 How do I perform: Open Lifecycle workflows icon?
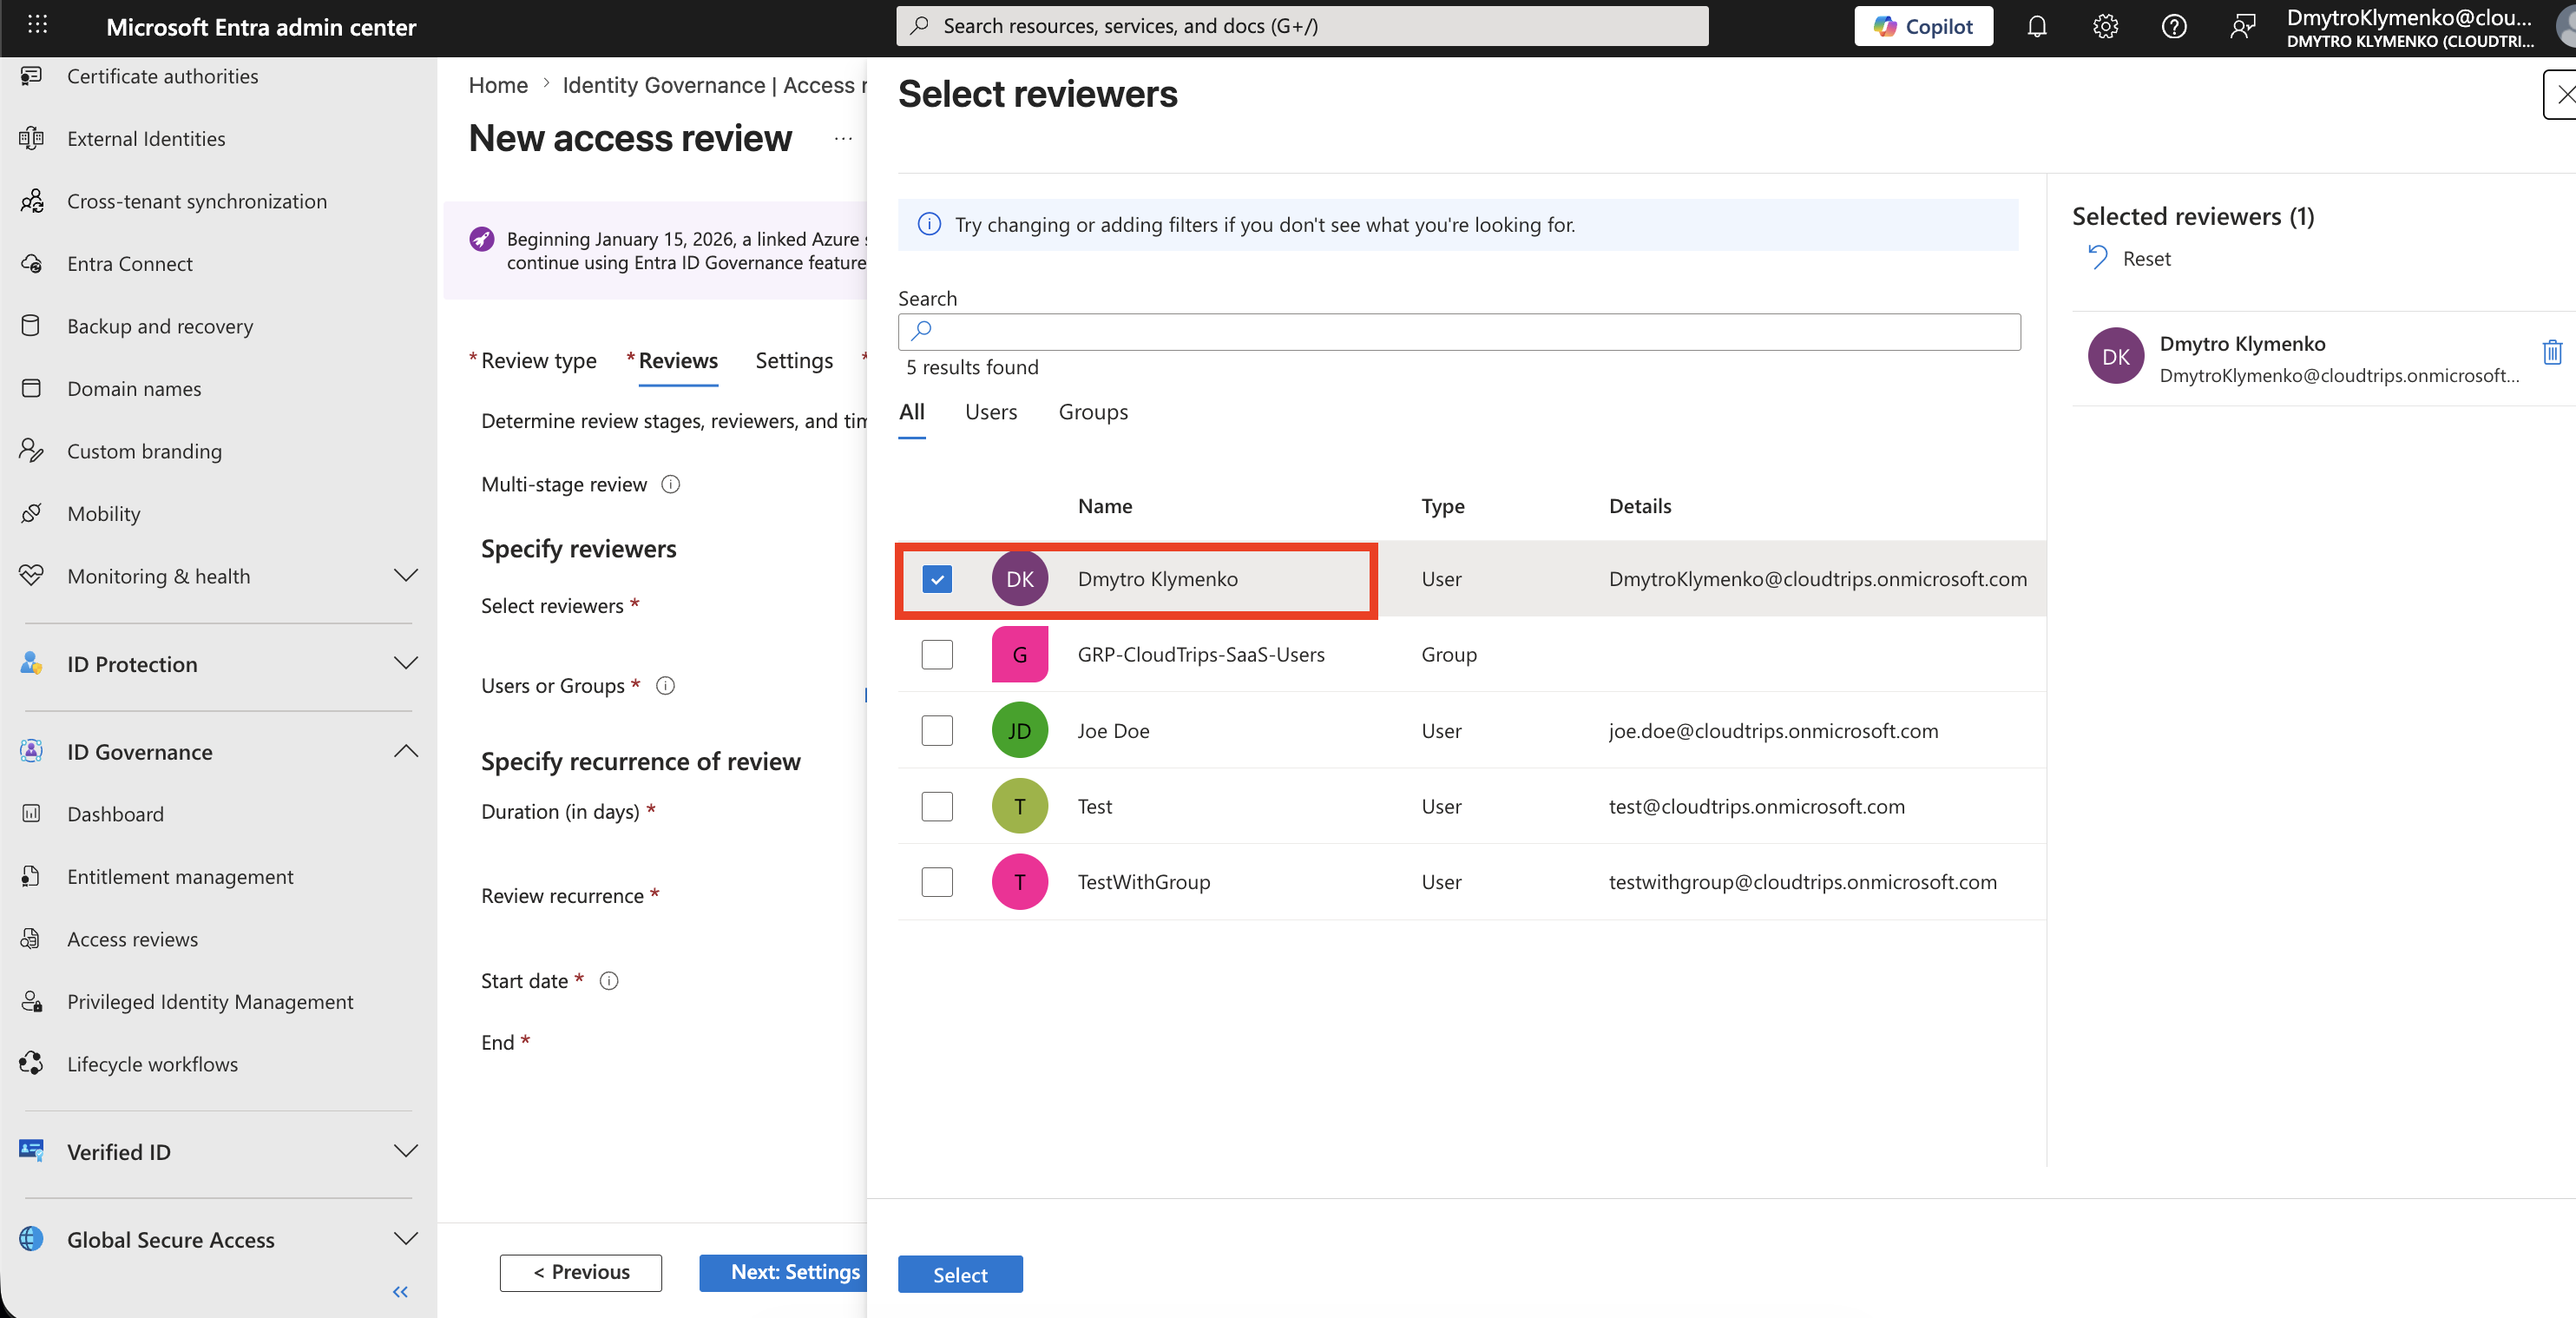pyautogui.click(x=32, y=1064)
